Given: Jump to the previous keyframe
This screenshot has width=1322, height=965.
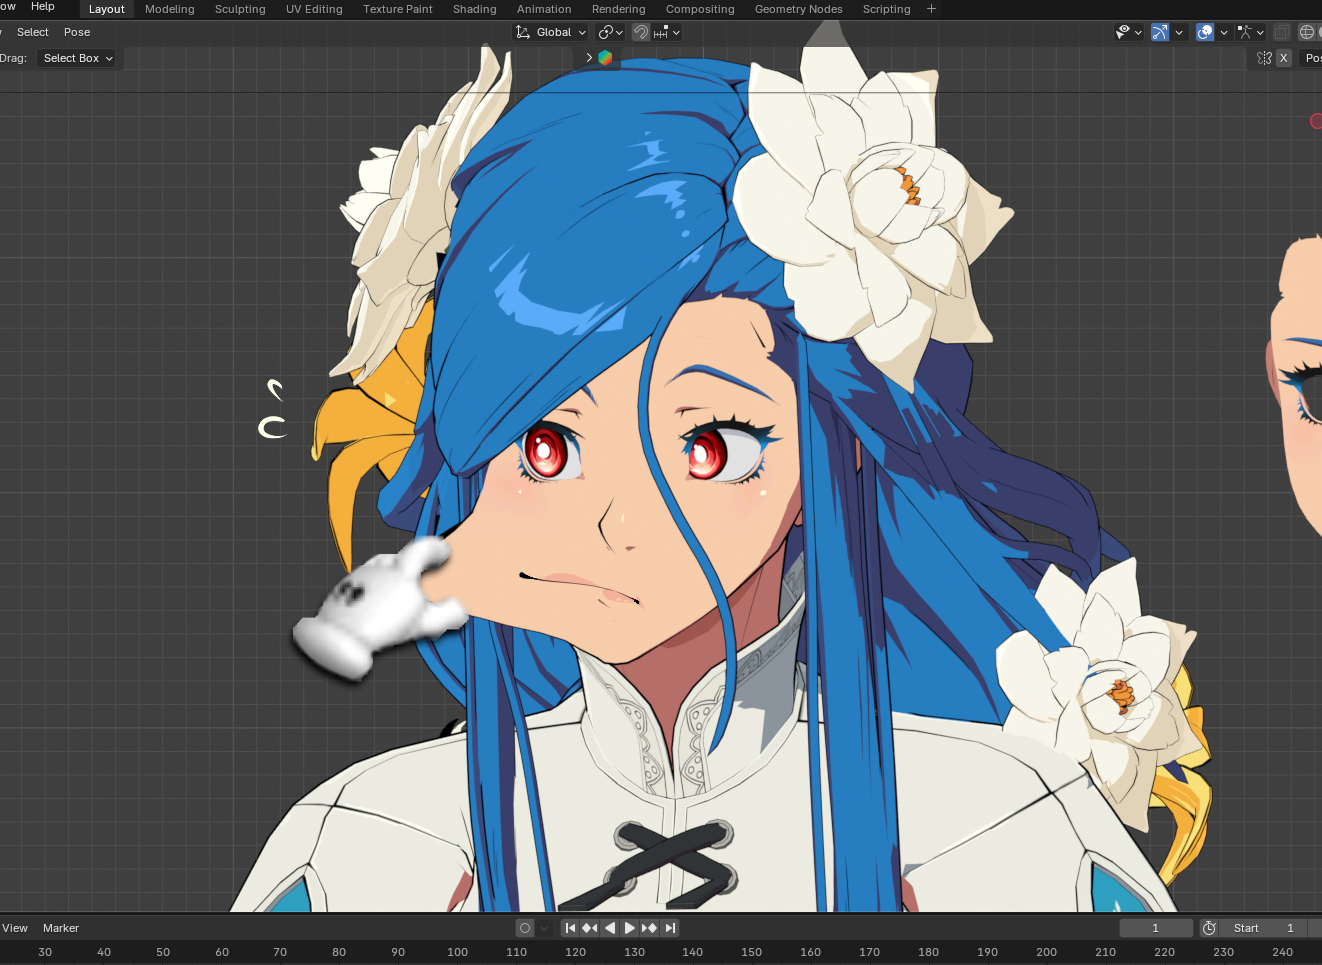Looking at the screenshot, I should tap(590, 928).
